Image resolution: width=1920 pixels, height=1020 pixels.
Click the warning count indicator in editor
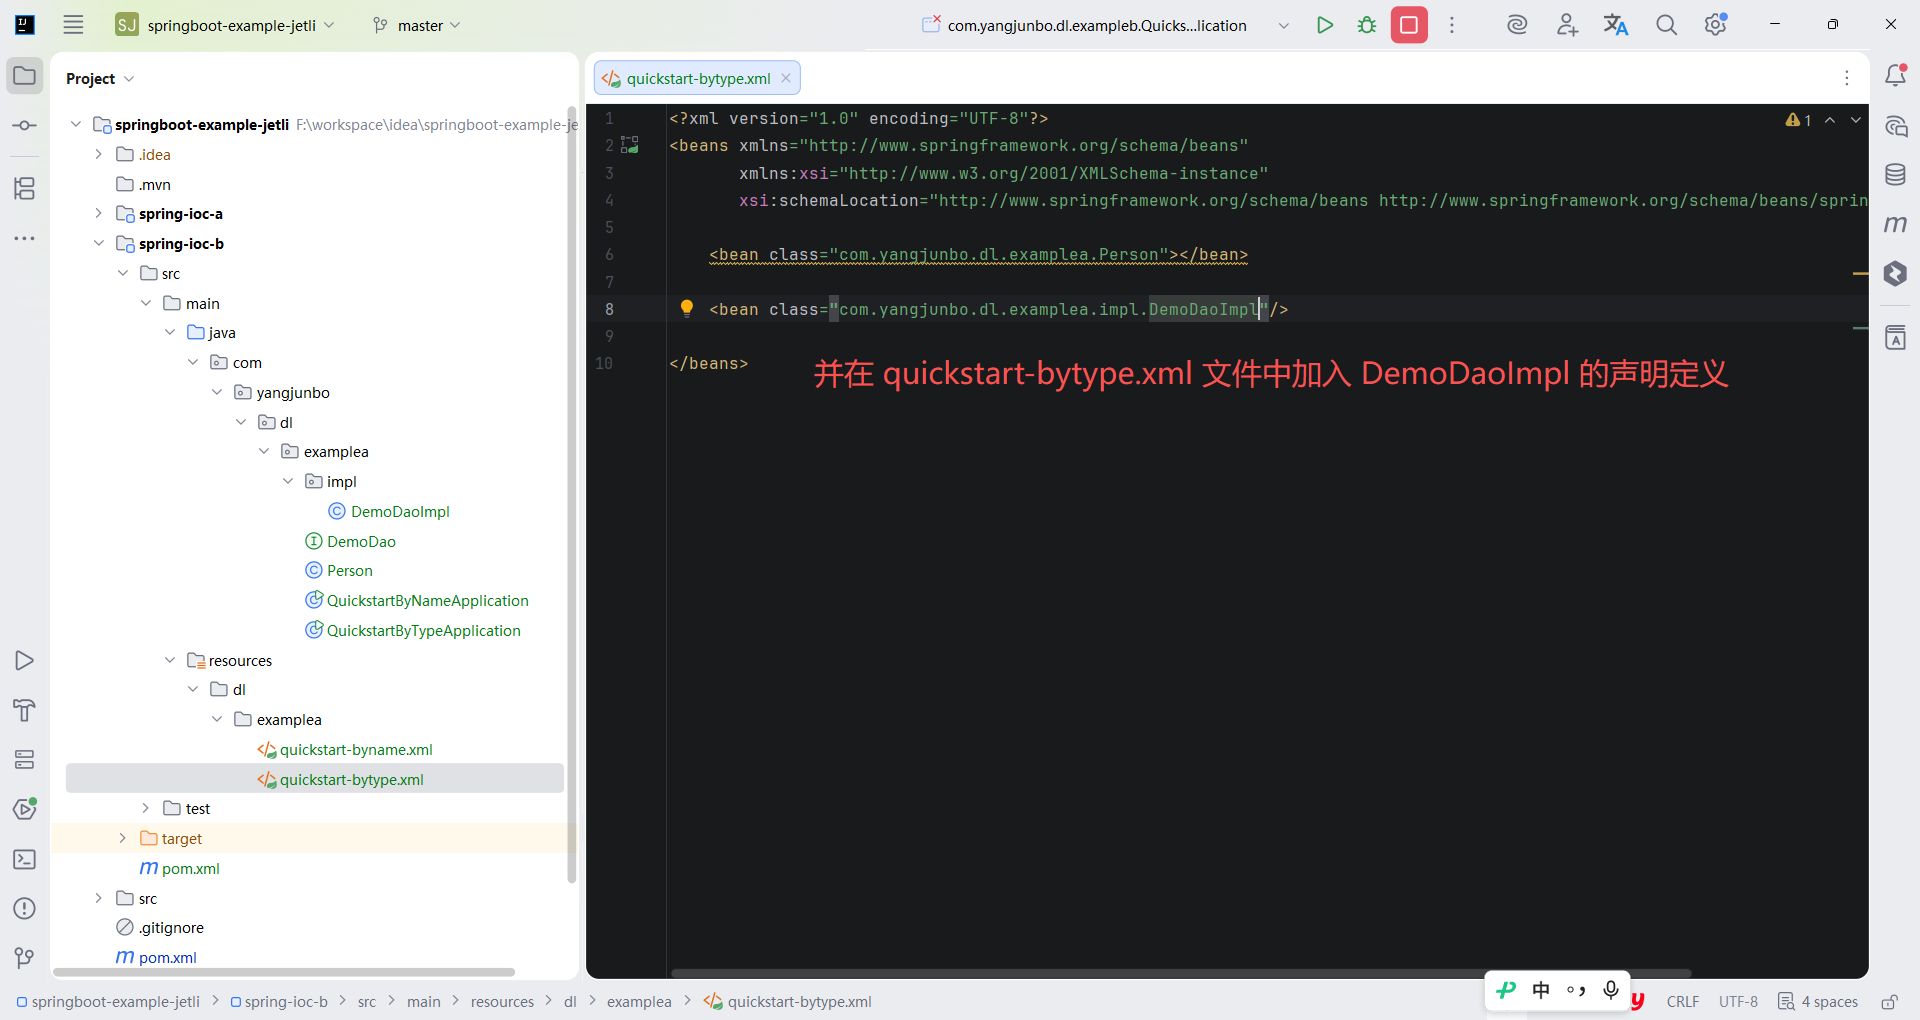click(x=1799, y=120)
